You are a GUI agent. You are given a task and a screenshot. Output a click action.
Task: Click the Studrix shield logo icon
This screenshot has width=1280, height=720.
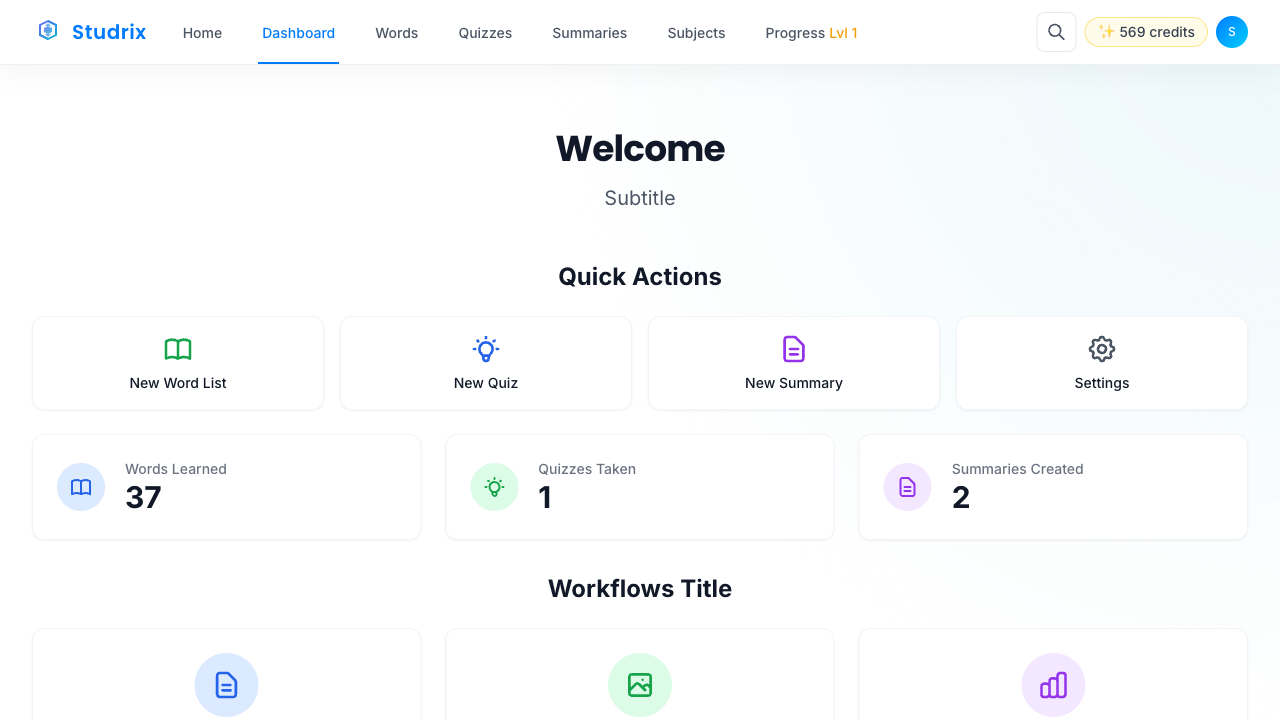point(47,30)
